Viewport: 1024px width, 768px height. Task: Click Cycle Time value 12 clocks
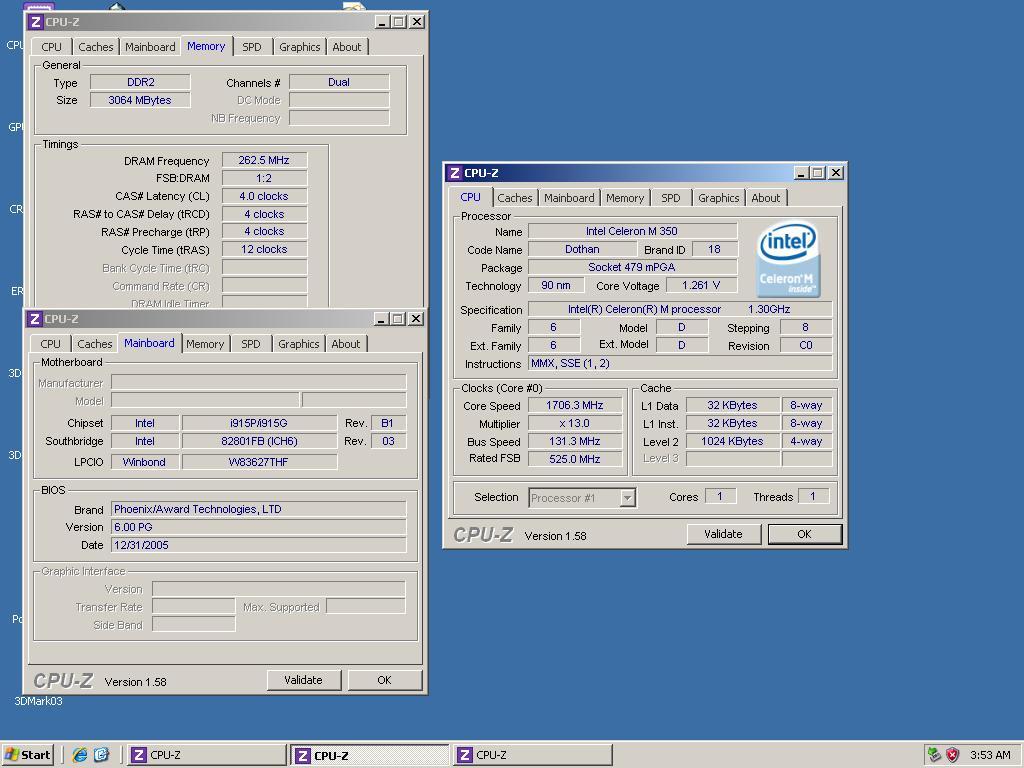(264, 249)
